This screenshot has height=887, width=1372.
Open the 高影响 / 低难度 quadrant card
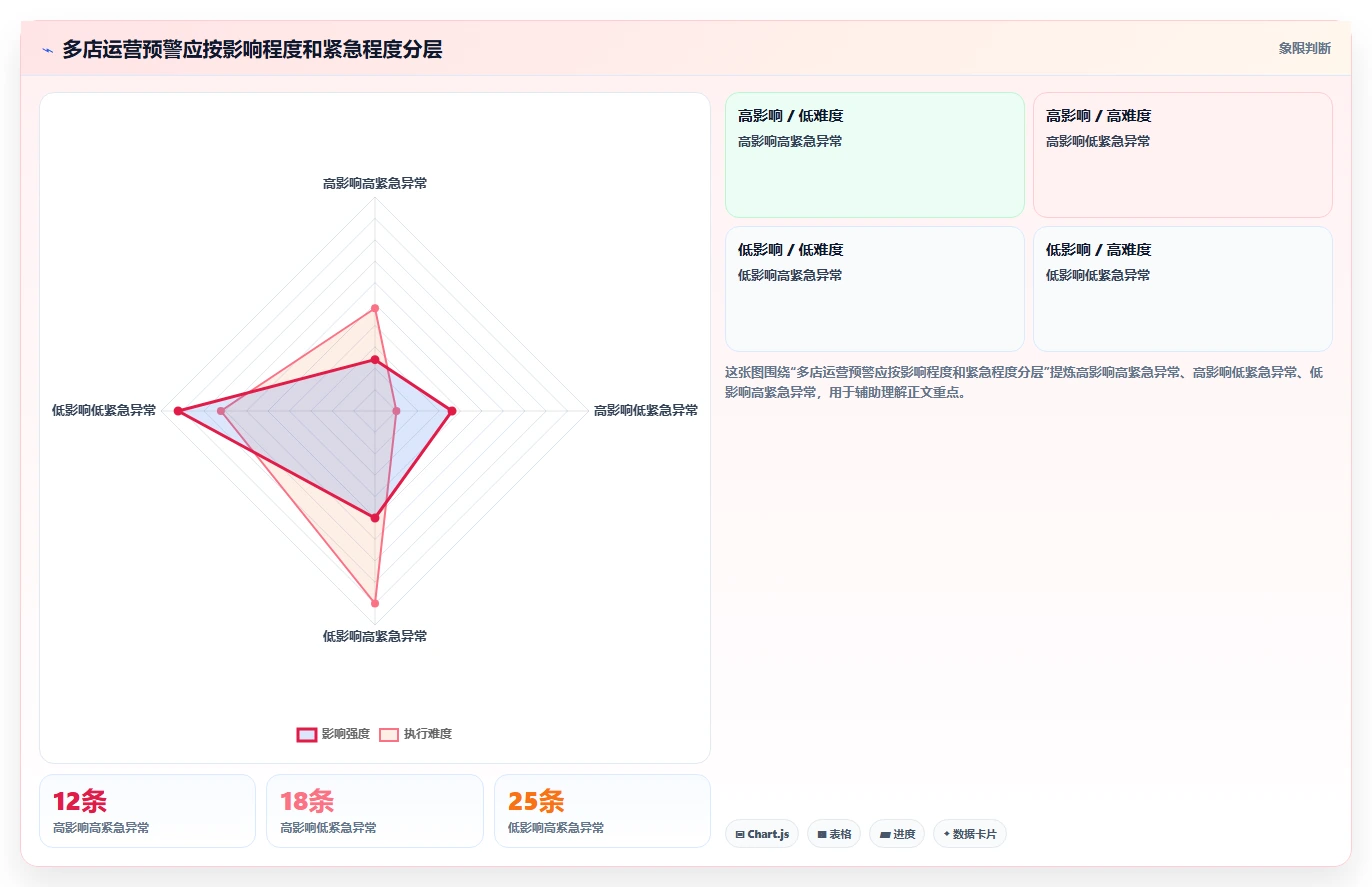pyautogui.click(x=875, y=155)
